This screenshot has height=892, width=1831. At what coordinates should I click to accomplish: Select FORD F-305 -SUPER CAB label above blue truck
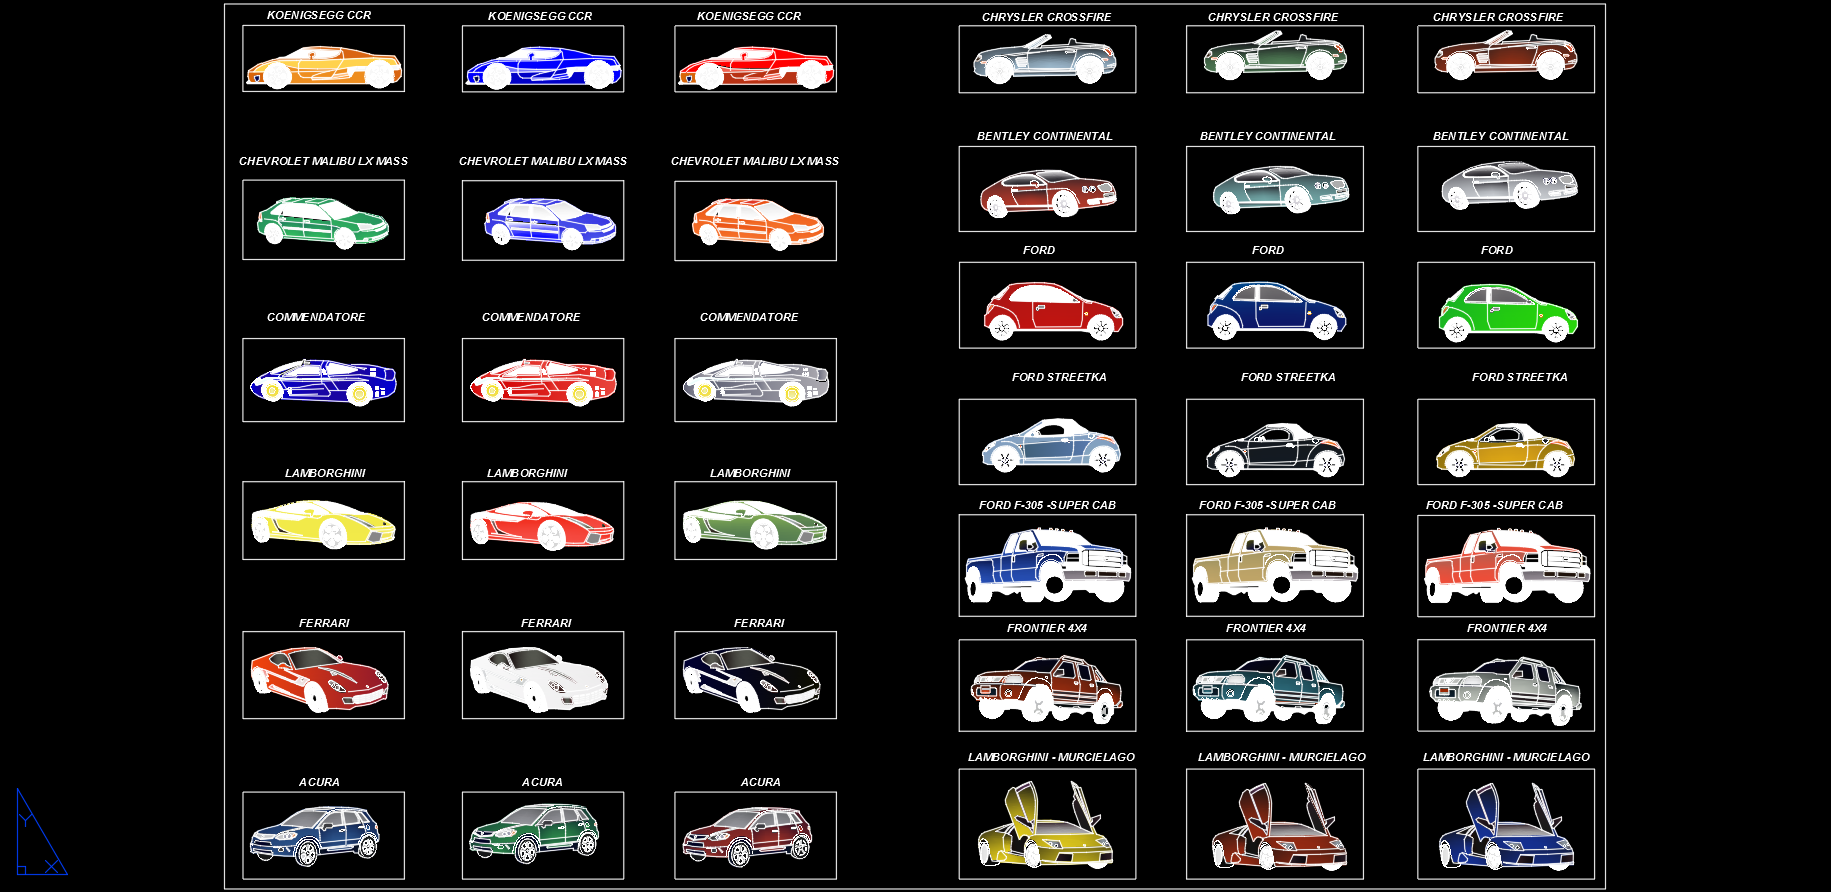[1047, 505]
